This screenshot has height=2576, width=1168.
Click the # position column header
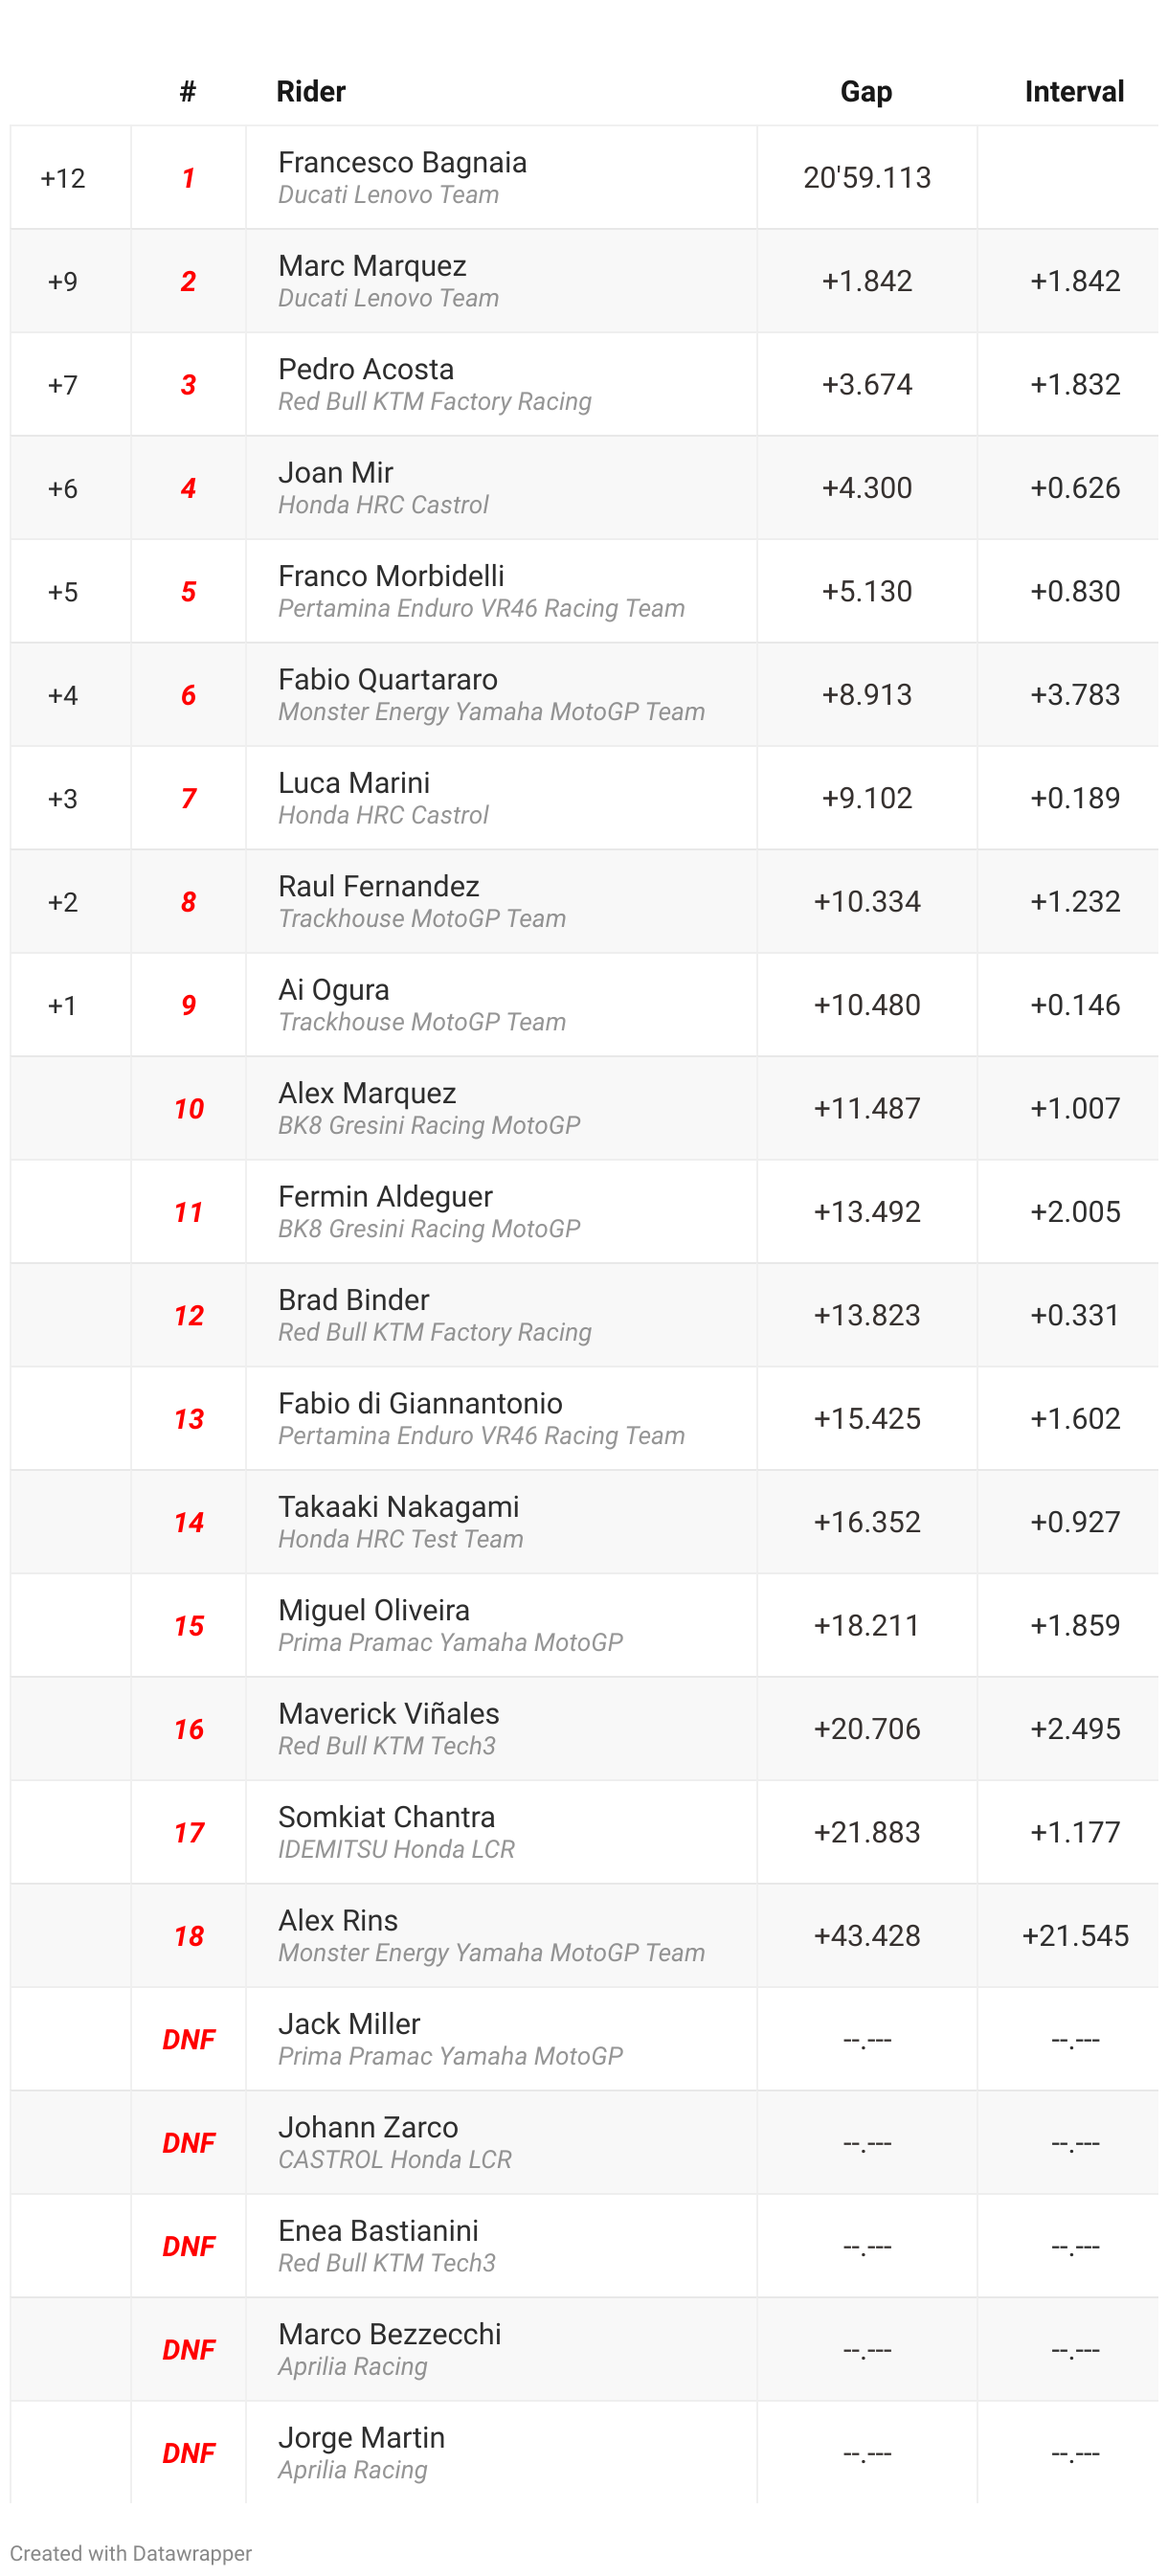[x=188, y=91]
